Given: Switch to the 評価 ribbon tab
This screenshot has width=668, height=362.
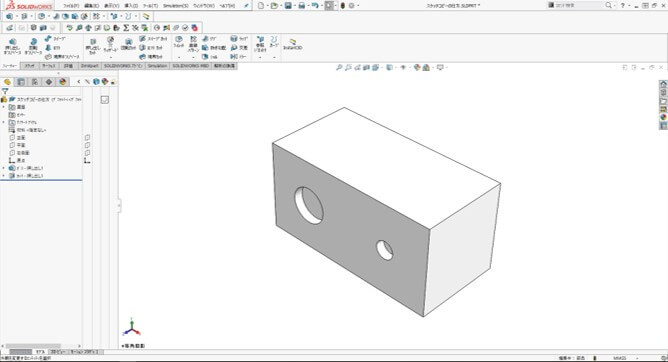Looking at the screenshot, I should click(x=68, y=66).
